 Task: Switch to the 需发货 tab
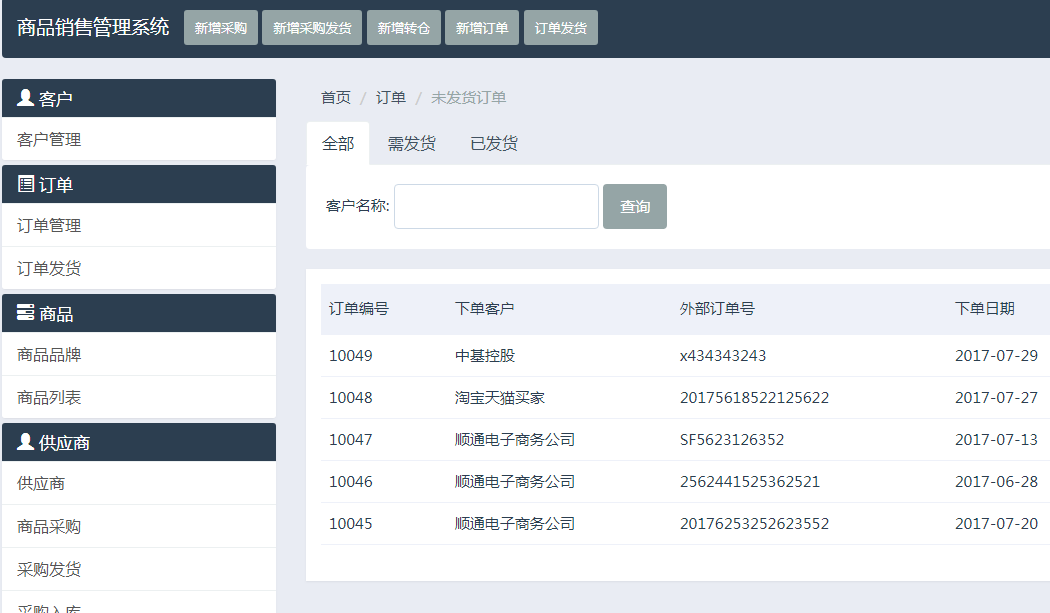pos(412,143)
